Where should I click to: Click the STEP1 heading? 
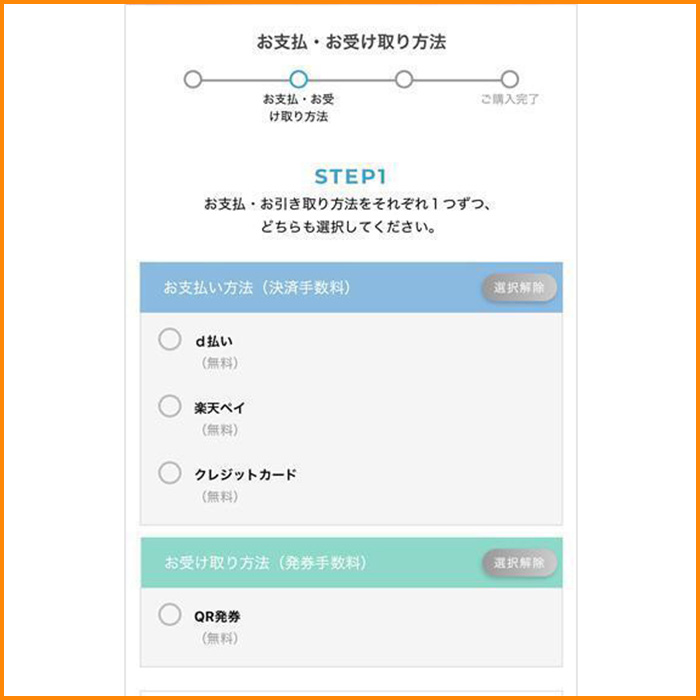tap(350, 177)
